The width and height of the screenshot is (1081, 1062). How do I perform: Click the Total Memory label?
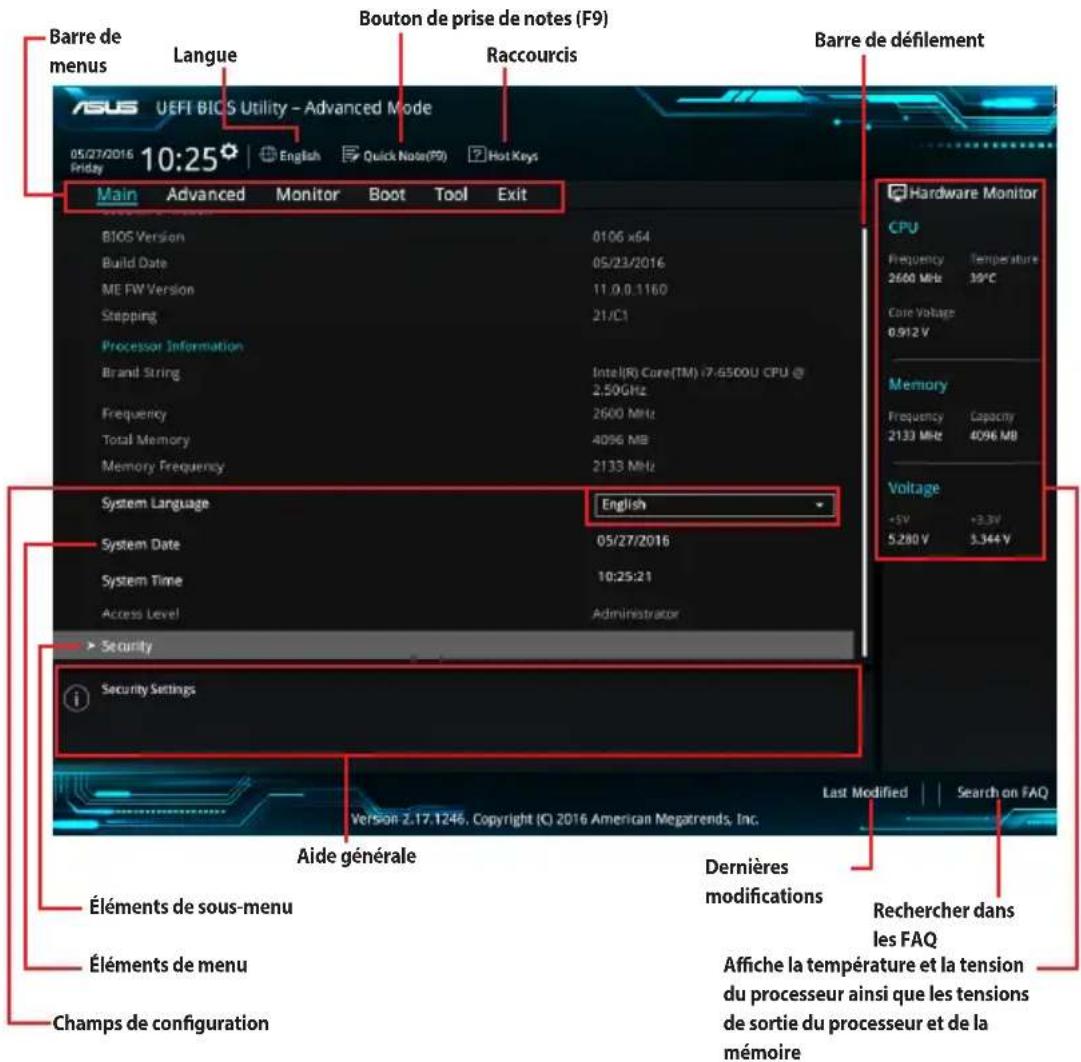click(145, 440)
